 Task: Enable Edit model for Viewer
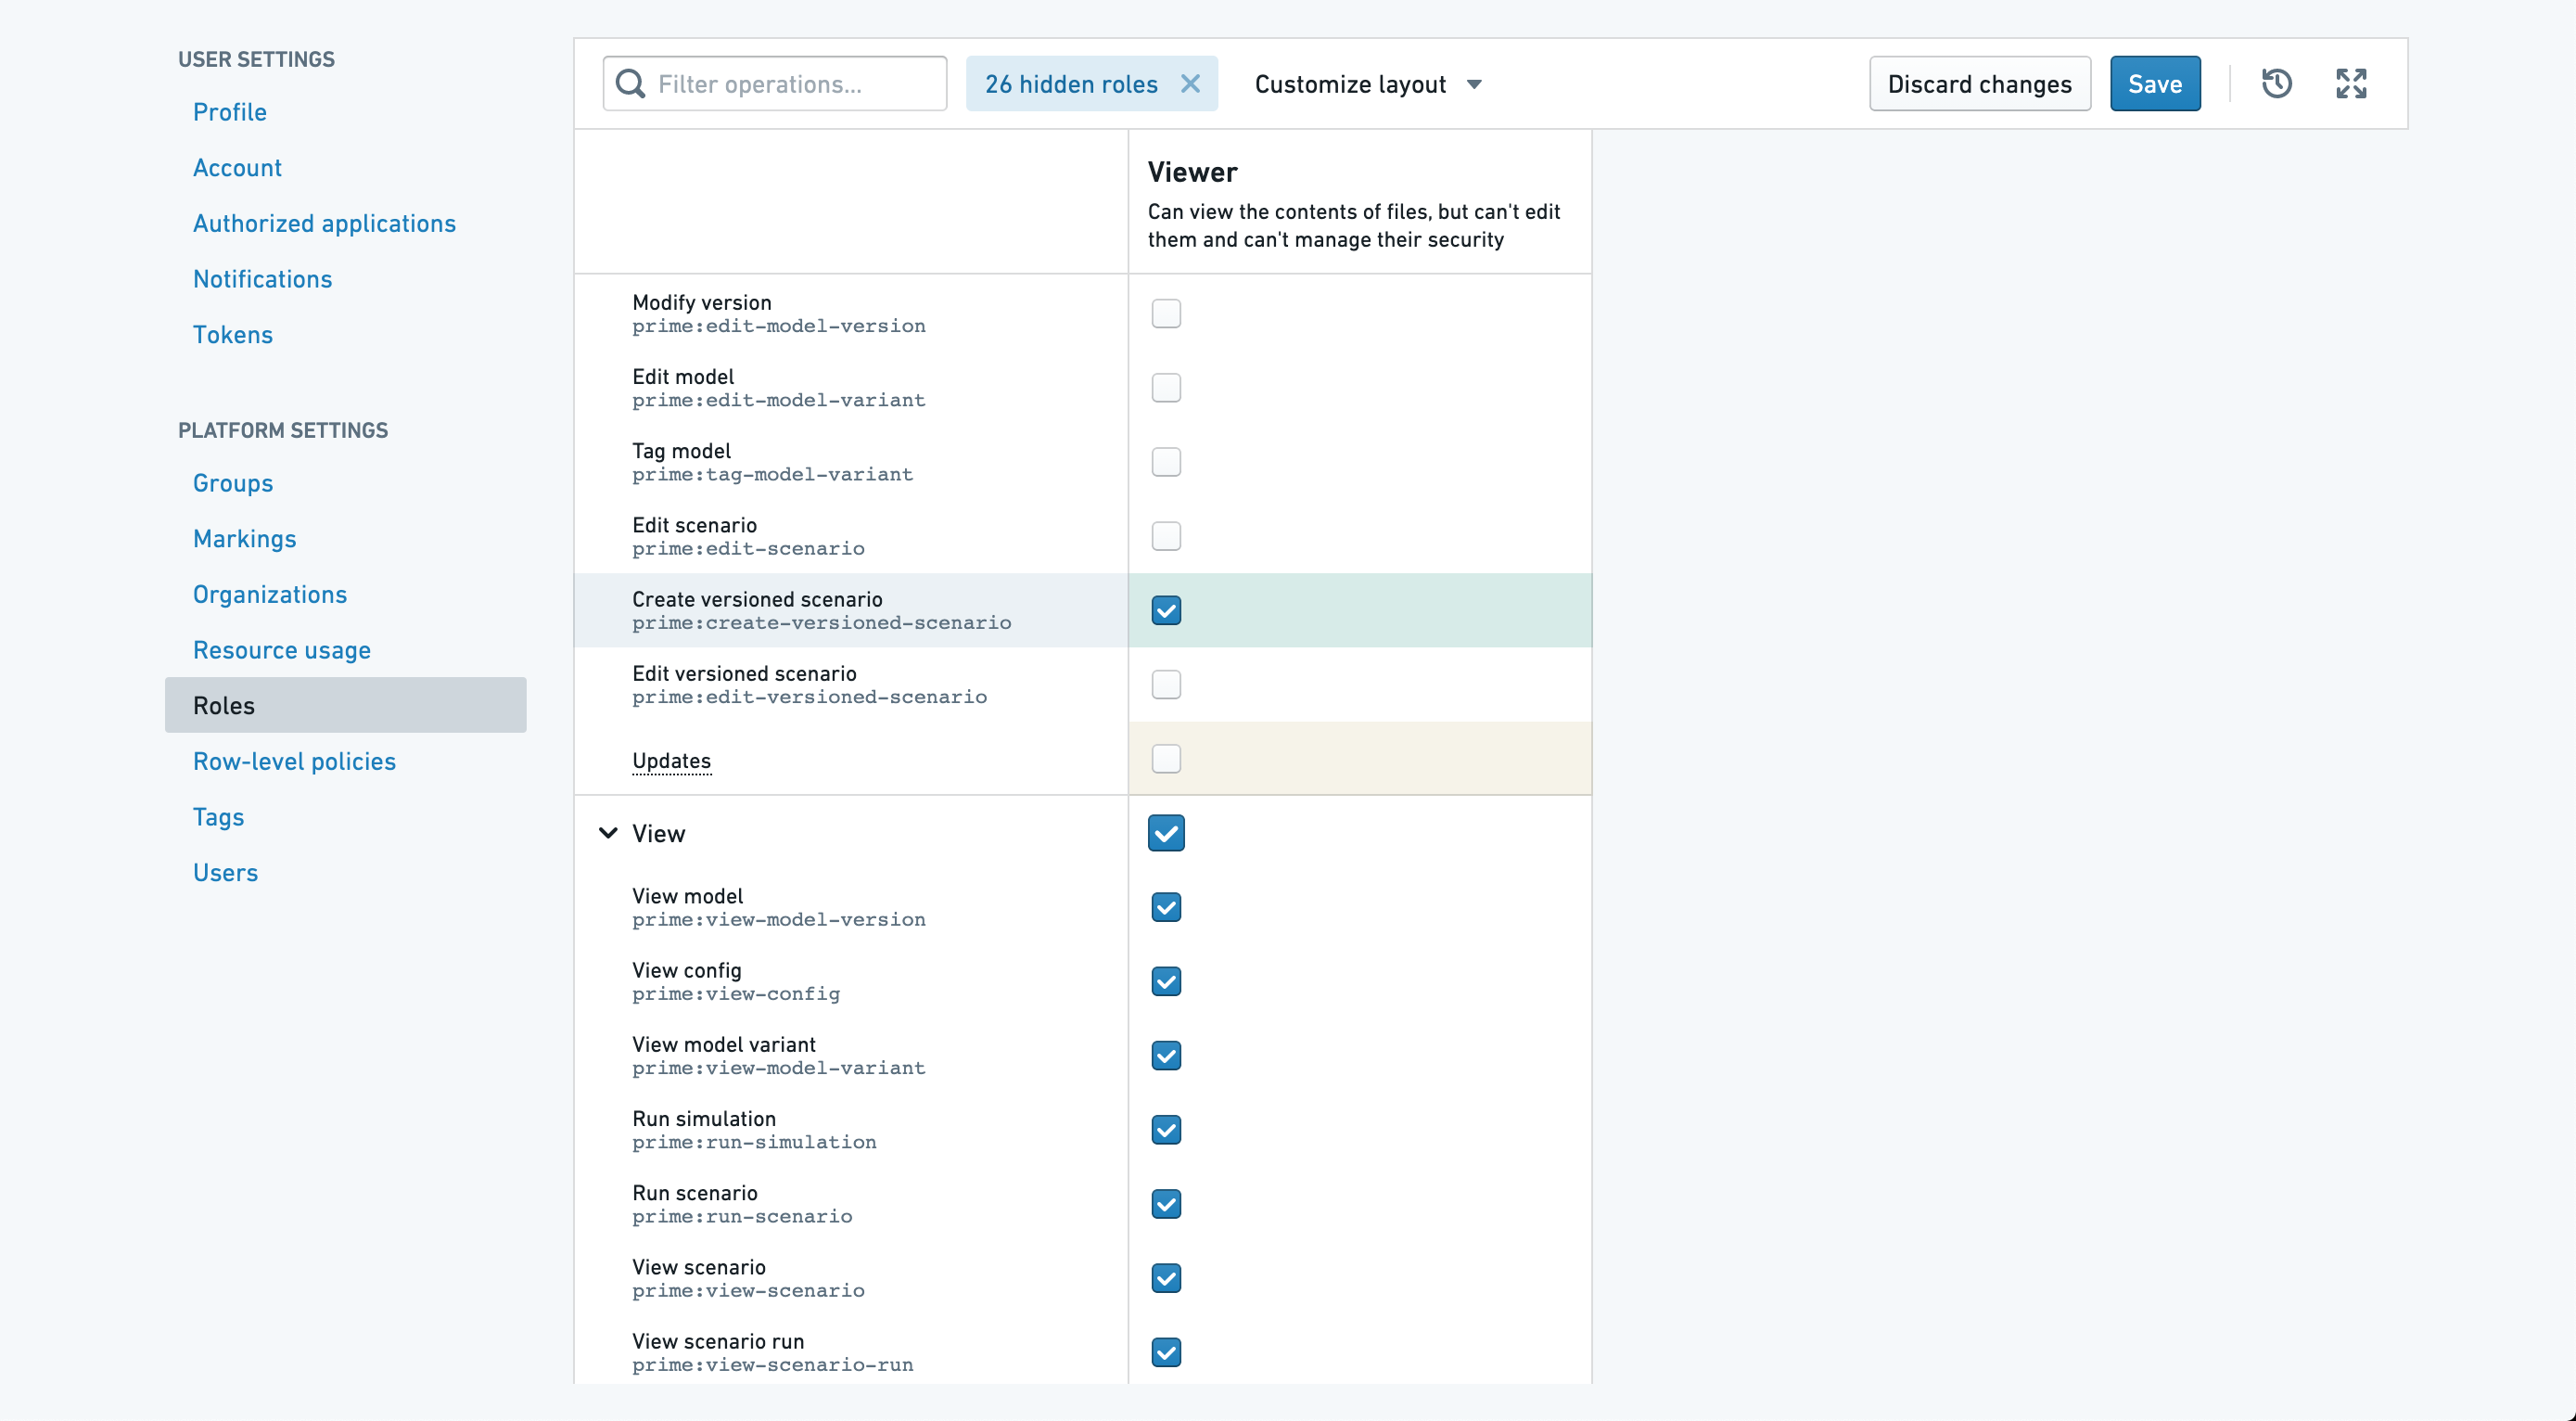click(x=1166, y=388)
